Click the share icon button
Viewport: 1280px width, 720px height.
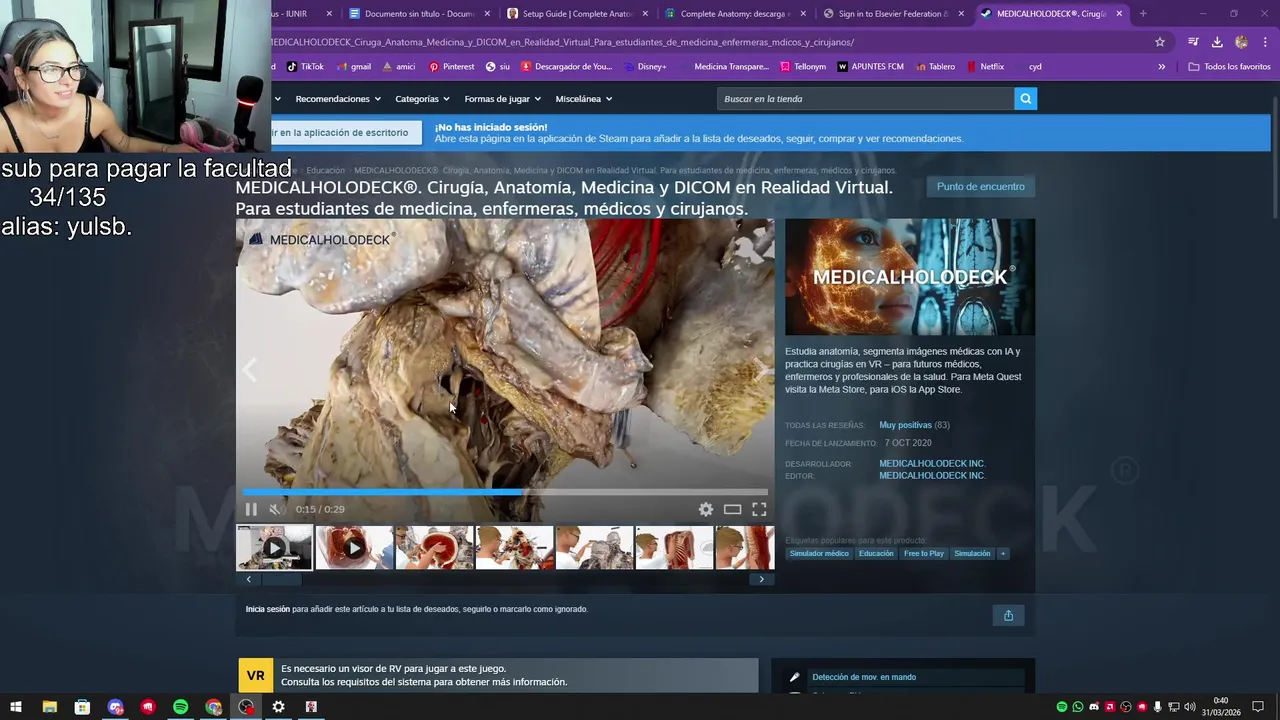(x=1008, y=615)
